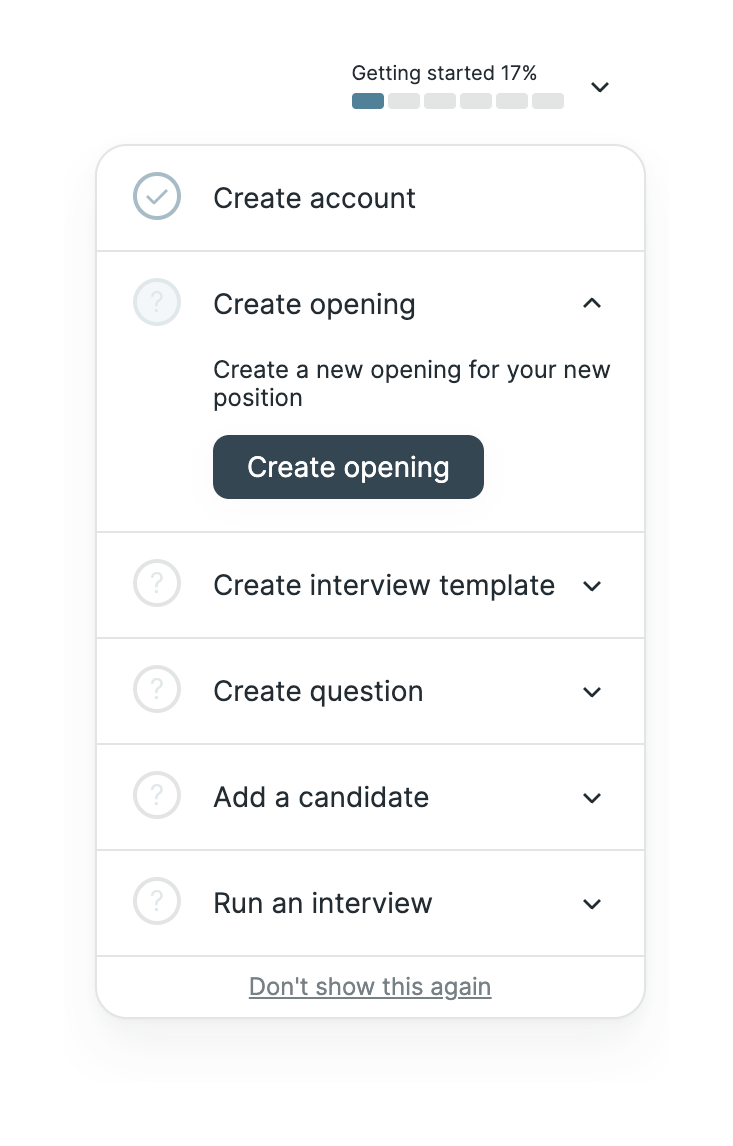Click the question mark icon next to Create question
Viewport: 733px width, 1146px height.
pyautogui.click(x=157, y=689)
